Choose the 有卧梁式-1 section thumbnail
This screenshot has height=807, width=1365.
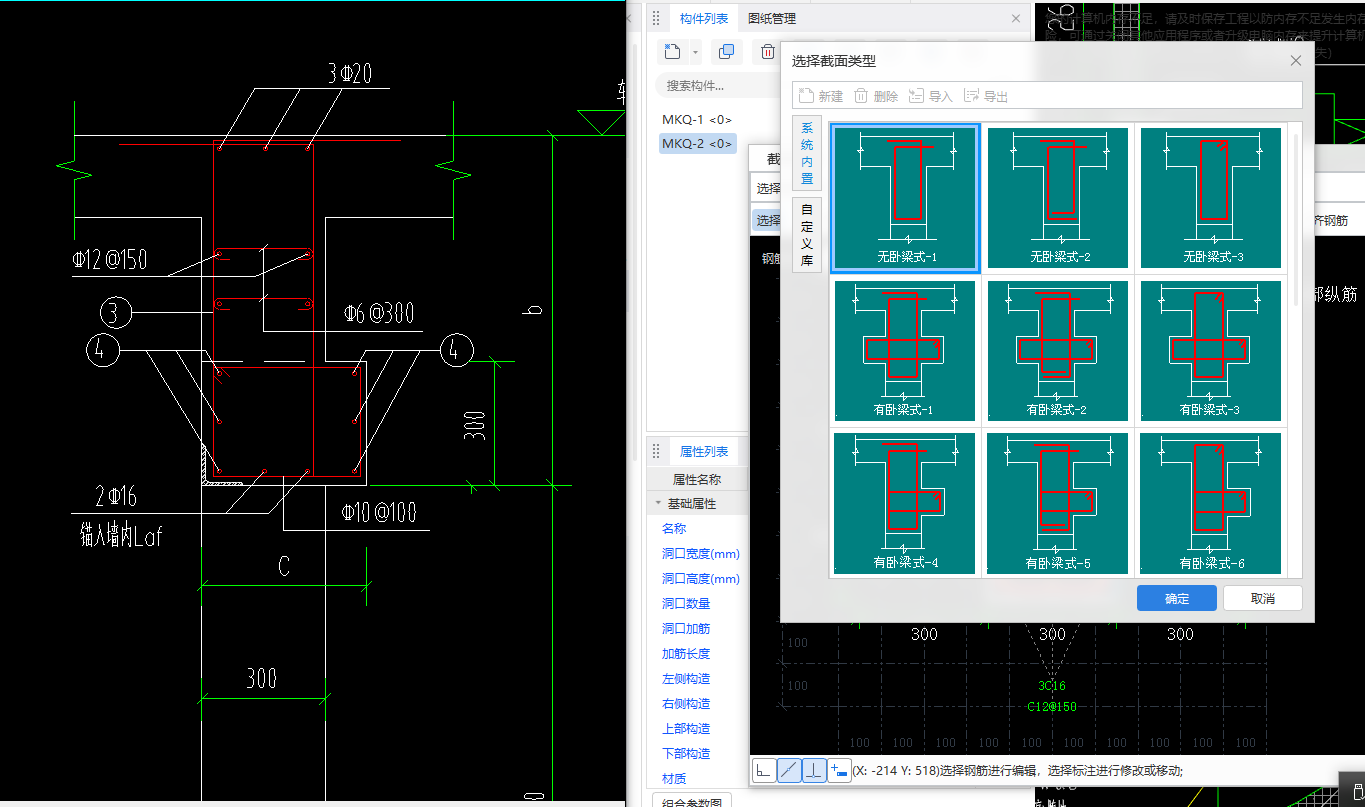[x=905, y=351]
